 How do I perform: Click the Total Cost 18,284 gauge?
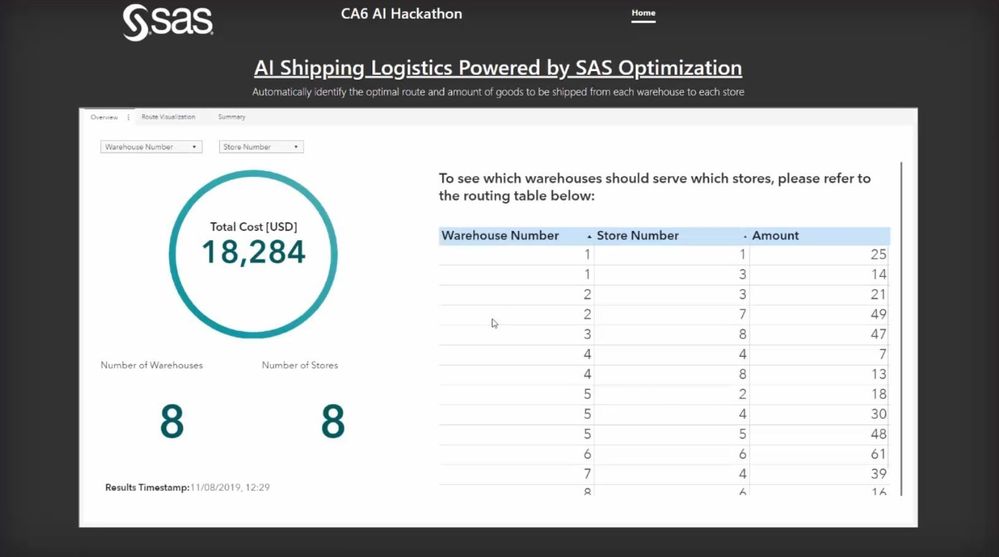[253, 254]
